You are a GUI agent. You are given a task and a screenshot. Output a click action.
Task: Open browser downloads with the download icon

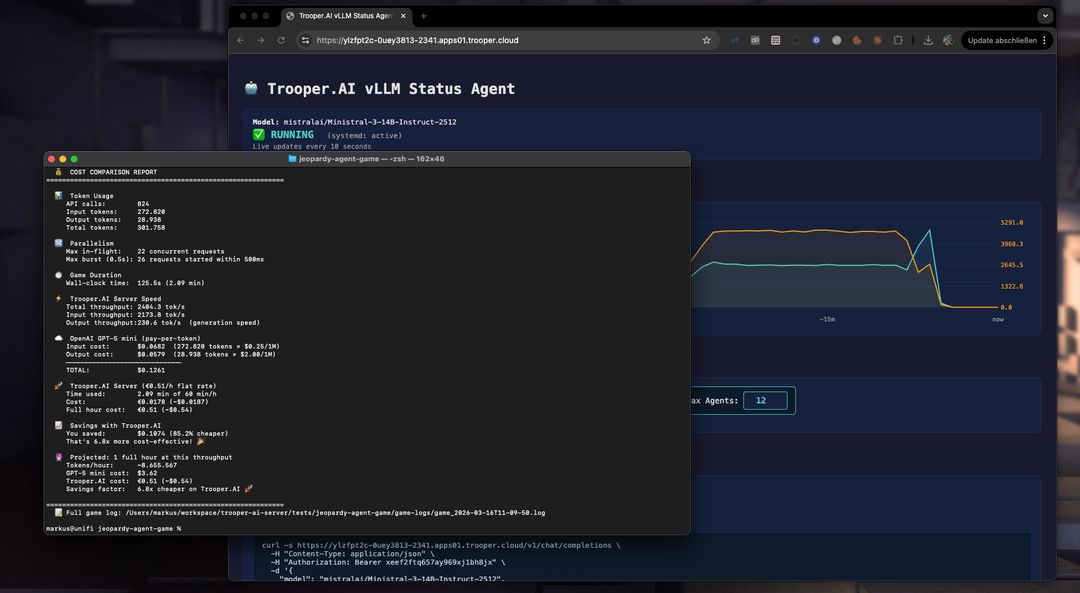click(x=927, y=40)
